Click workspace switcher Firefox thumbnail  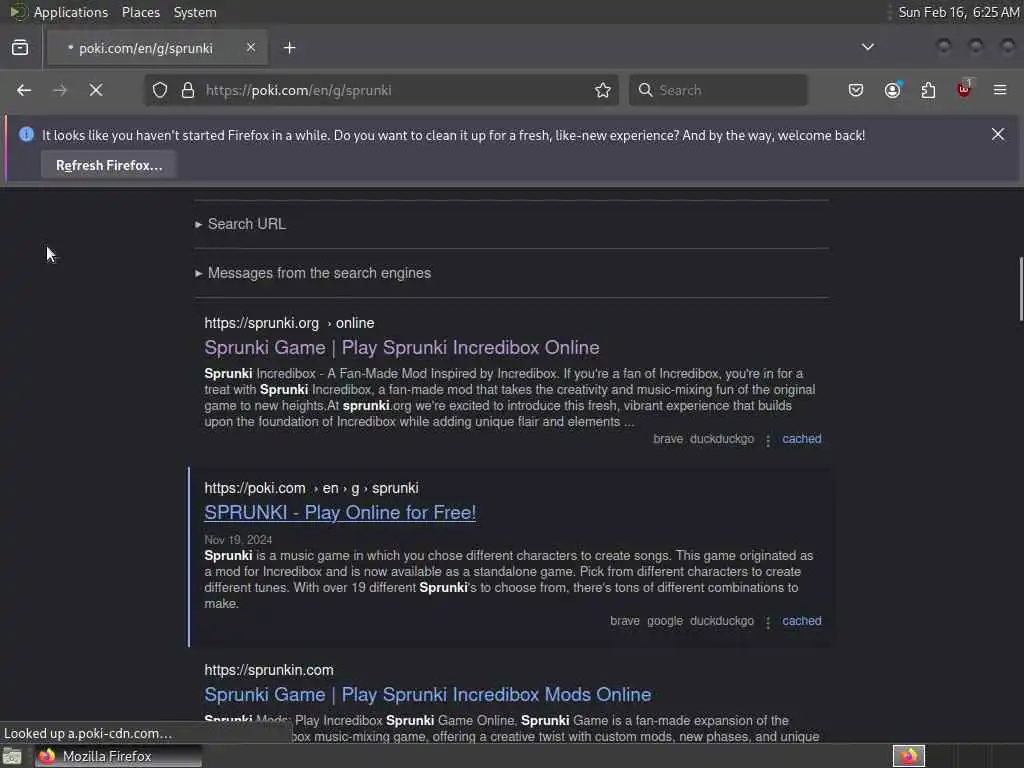pyautogui.click(x=908, y=756)
